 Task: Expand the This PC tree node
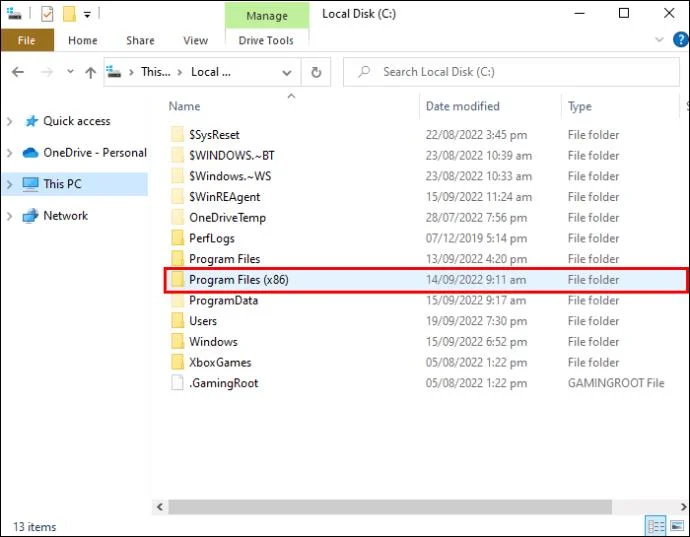10,184
